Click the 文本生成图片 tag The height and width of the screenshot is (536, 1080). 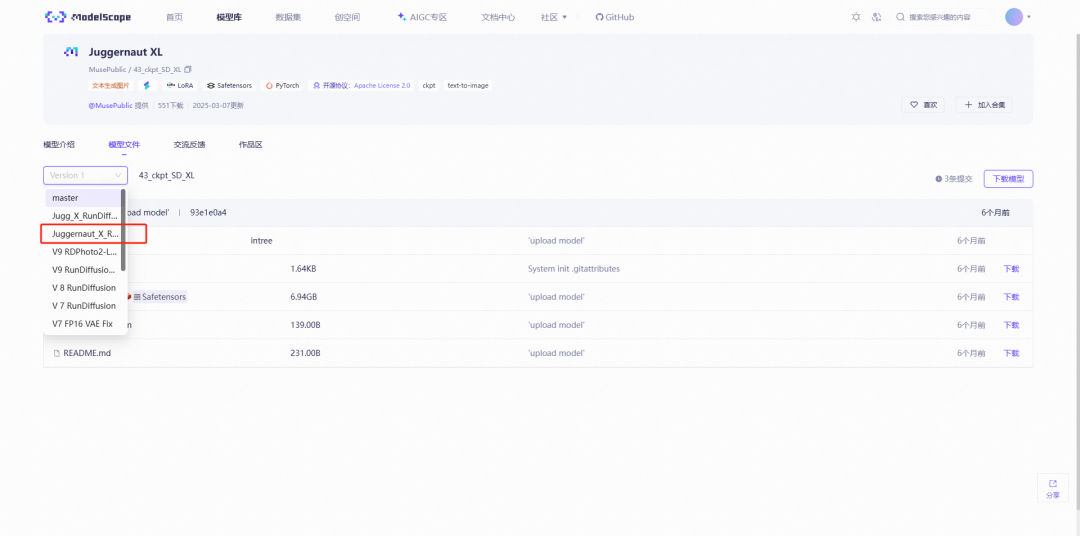pos(110,85)
